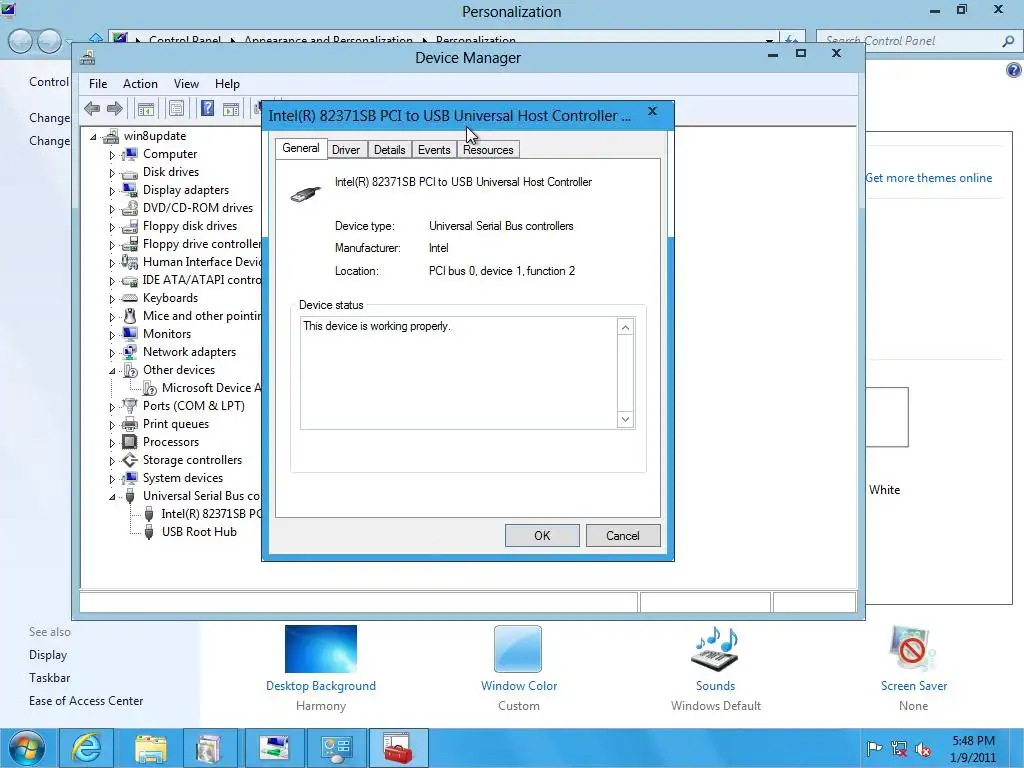Image resolution: width=1024 pixels, height=768 pixels.
Task: Open the Display link under See also
Action: coord(48,655)
